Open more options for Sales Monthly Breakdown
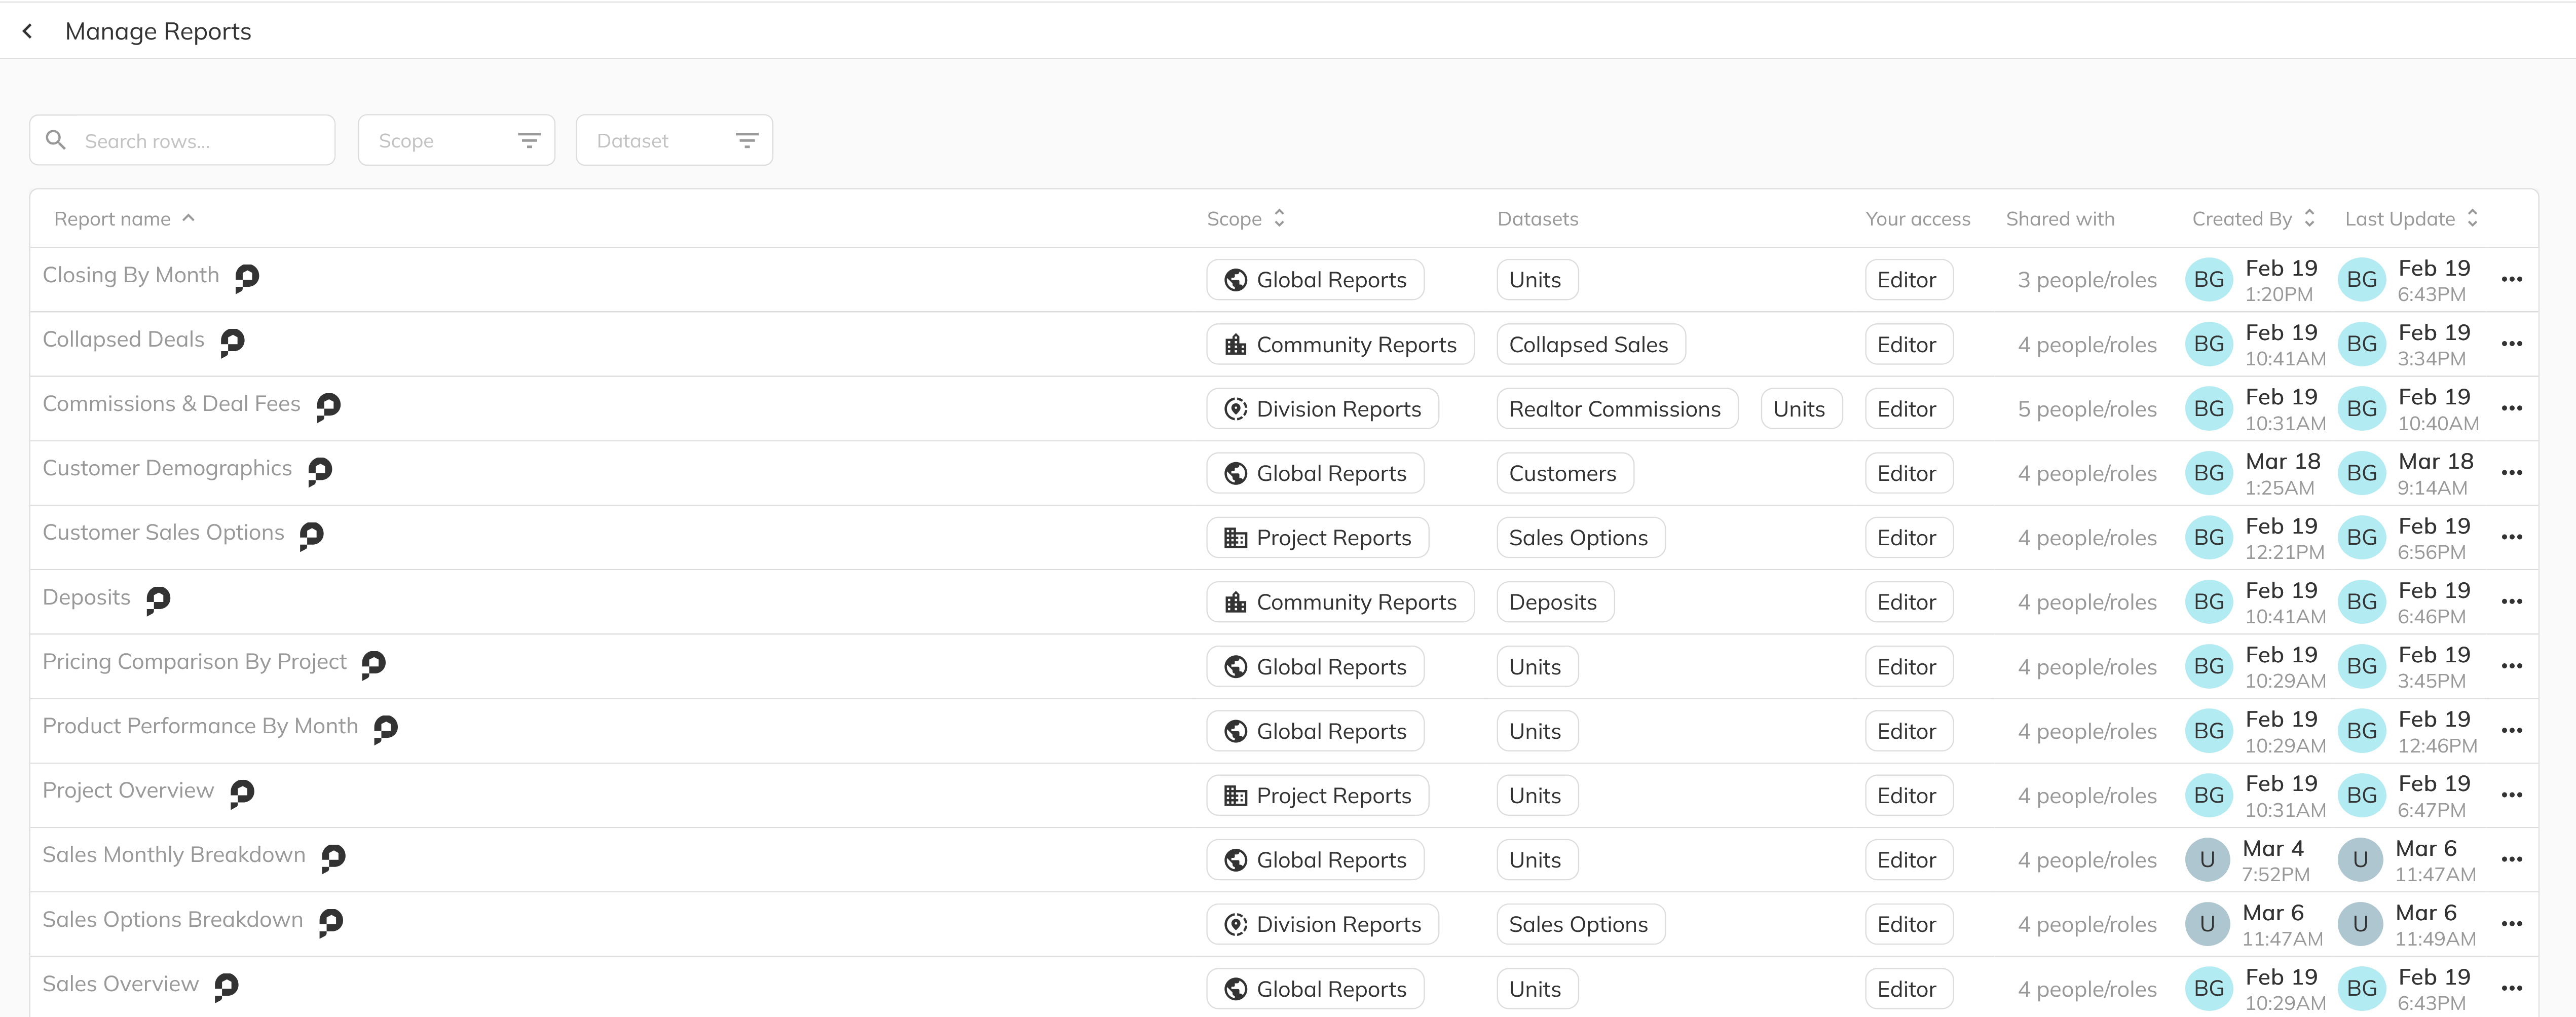2576x1017 pixels. click(x=2511, y=860)
